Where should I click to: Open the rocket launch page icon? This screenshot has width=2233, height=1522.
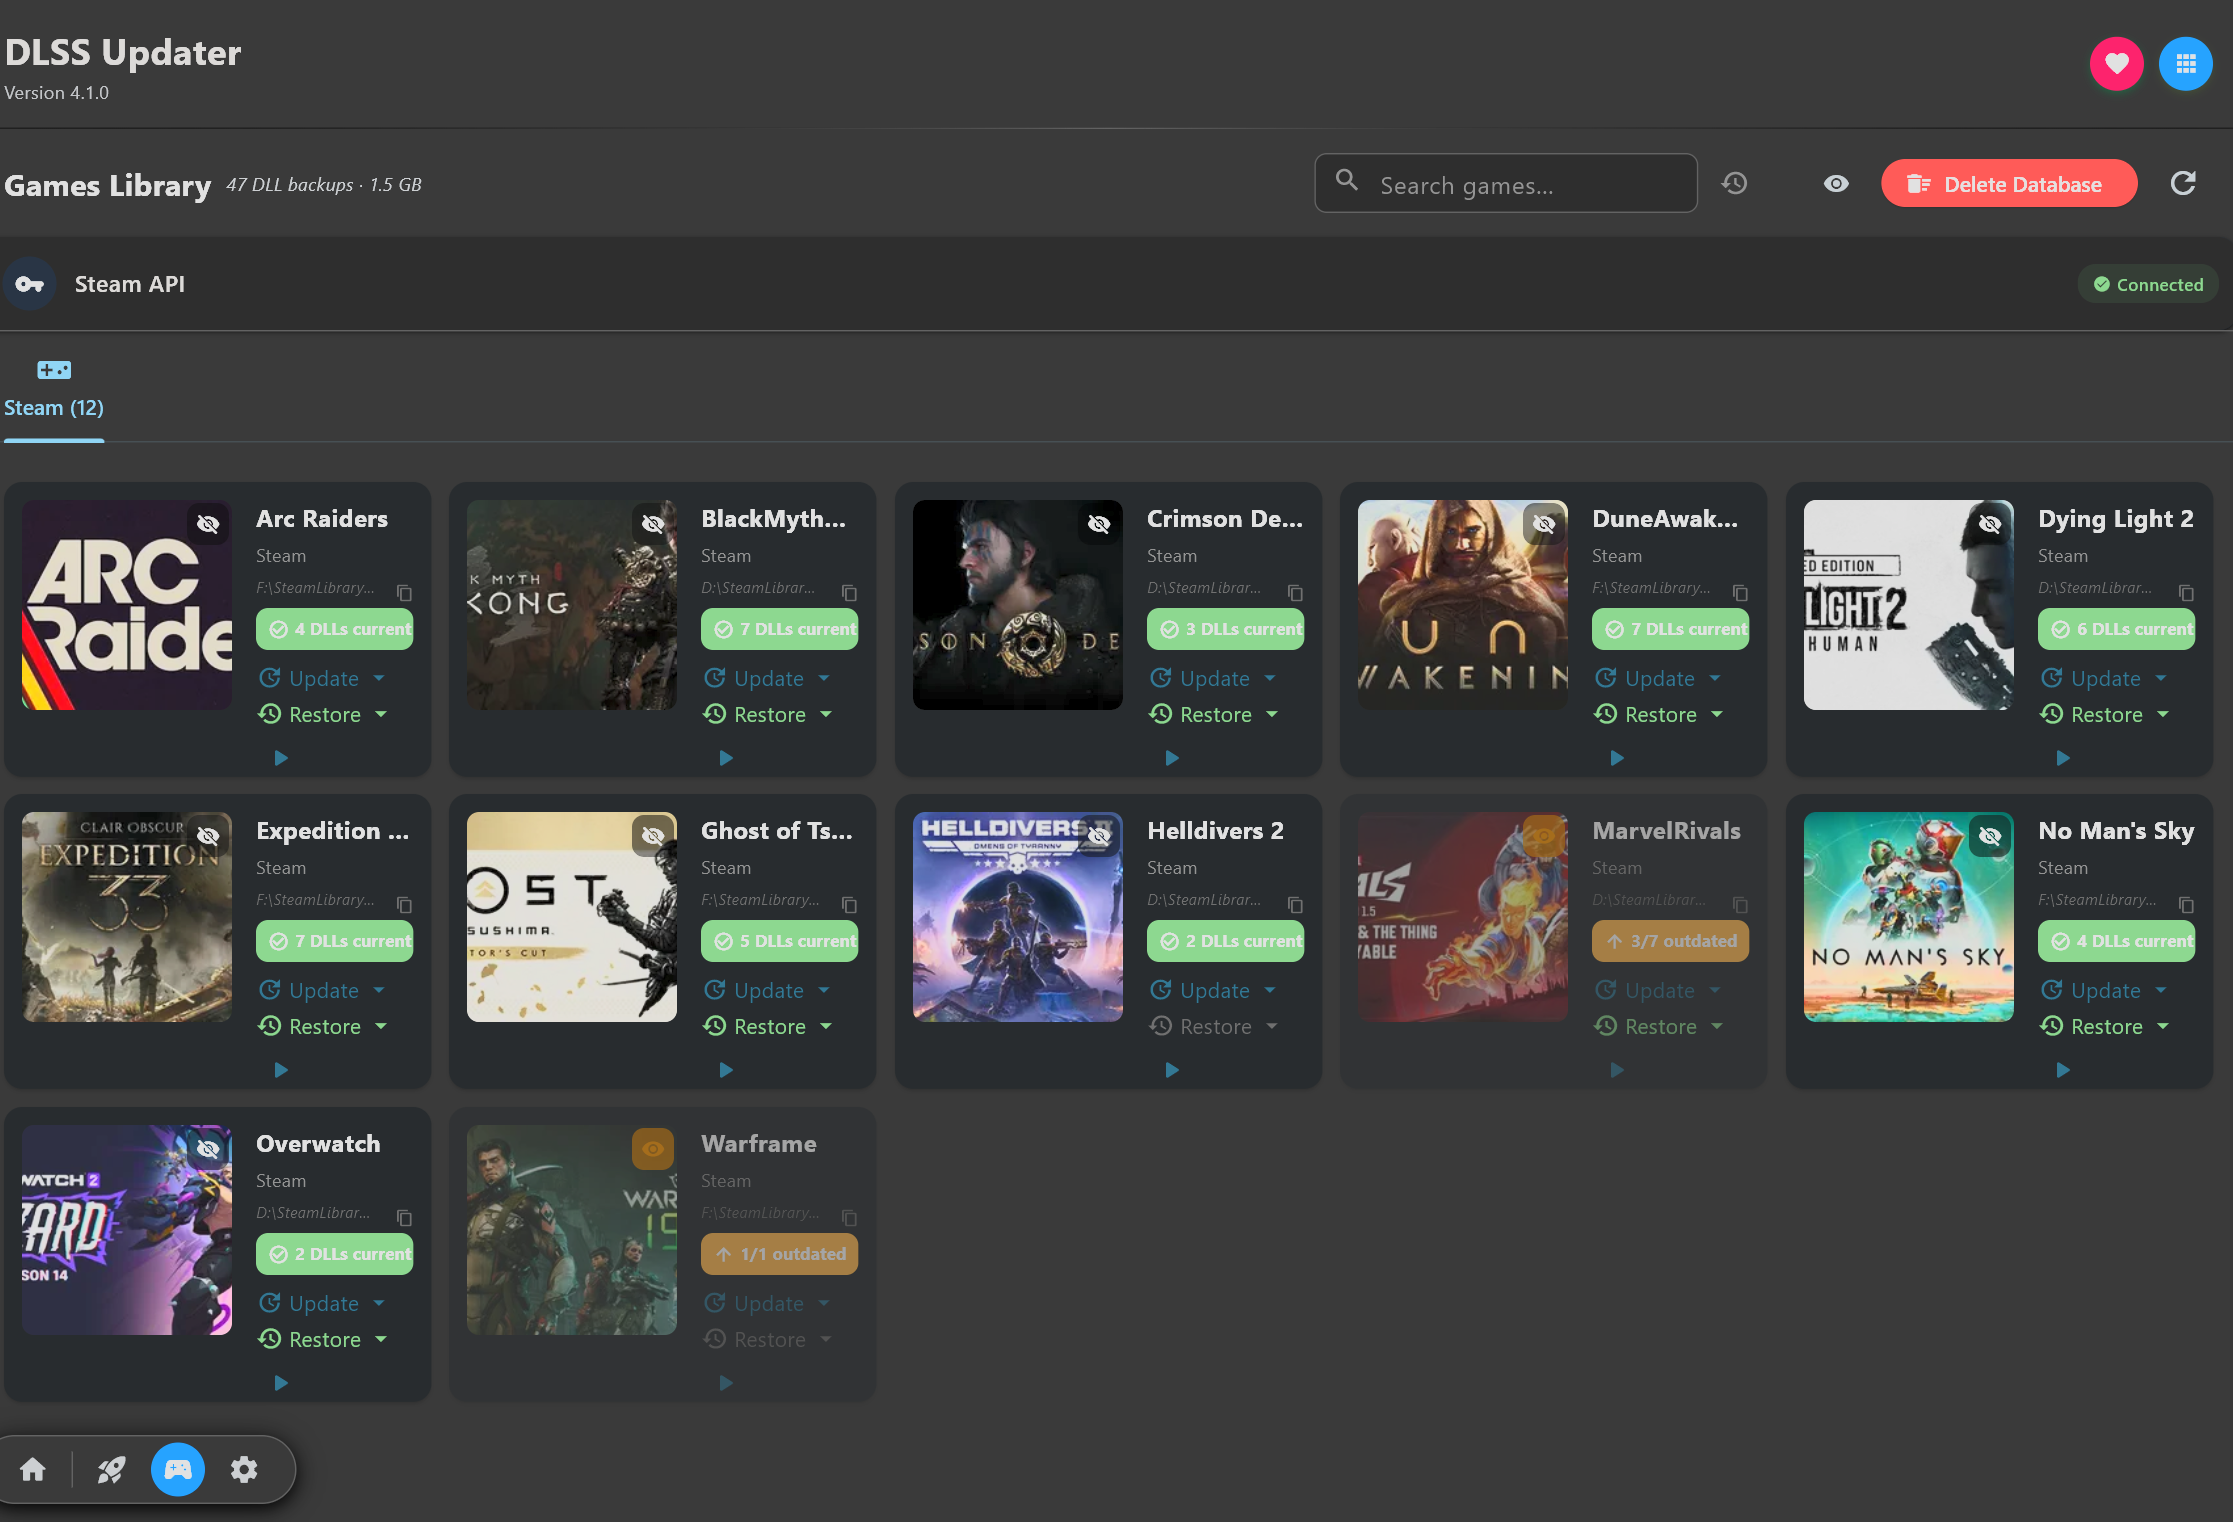point(111,1469)
